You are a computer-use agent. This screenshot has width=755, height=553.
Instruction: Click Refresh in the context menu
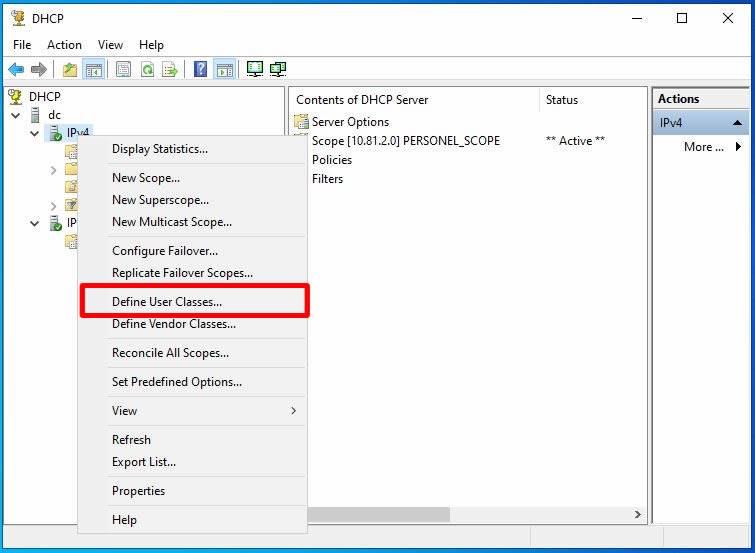pos(193,440)
